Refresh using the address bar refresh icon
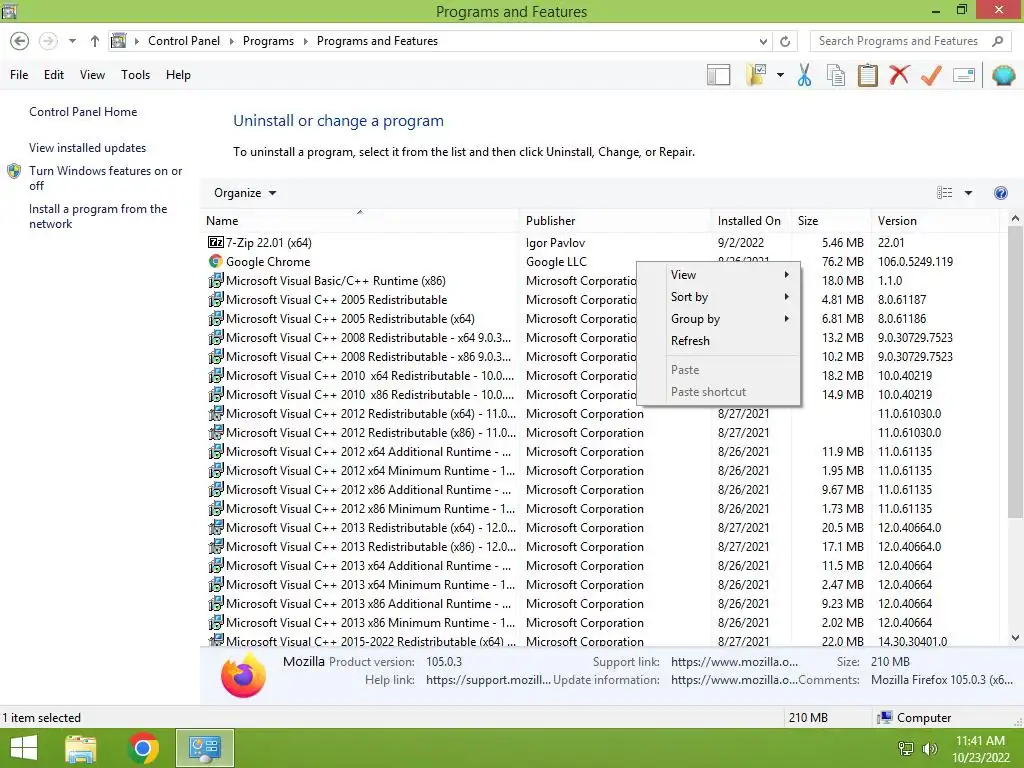This screenshot has height=768, width=1024. click(x=785, y=42)
